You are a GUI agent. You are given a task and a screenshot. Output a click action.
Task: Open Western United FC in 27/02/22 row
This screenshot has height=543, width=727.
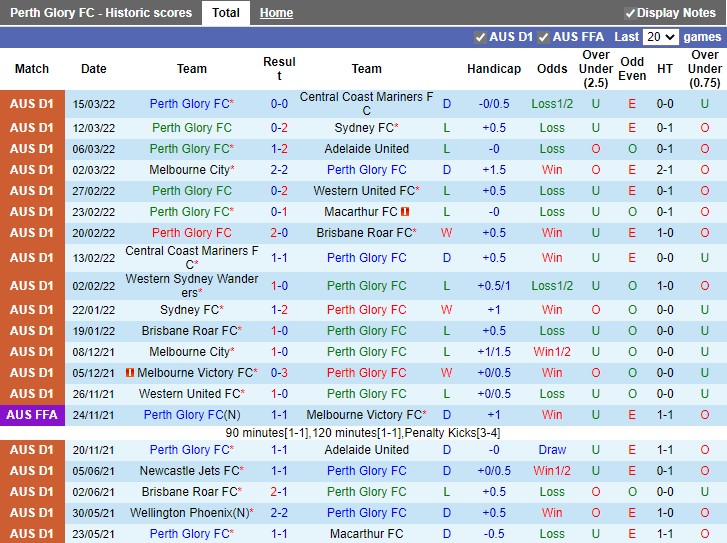click(363, 191)
